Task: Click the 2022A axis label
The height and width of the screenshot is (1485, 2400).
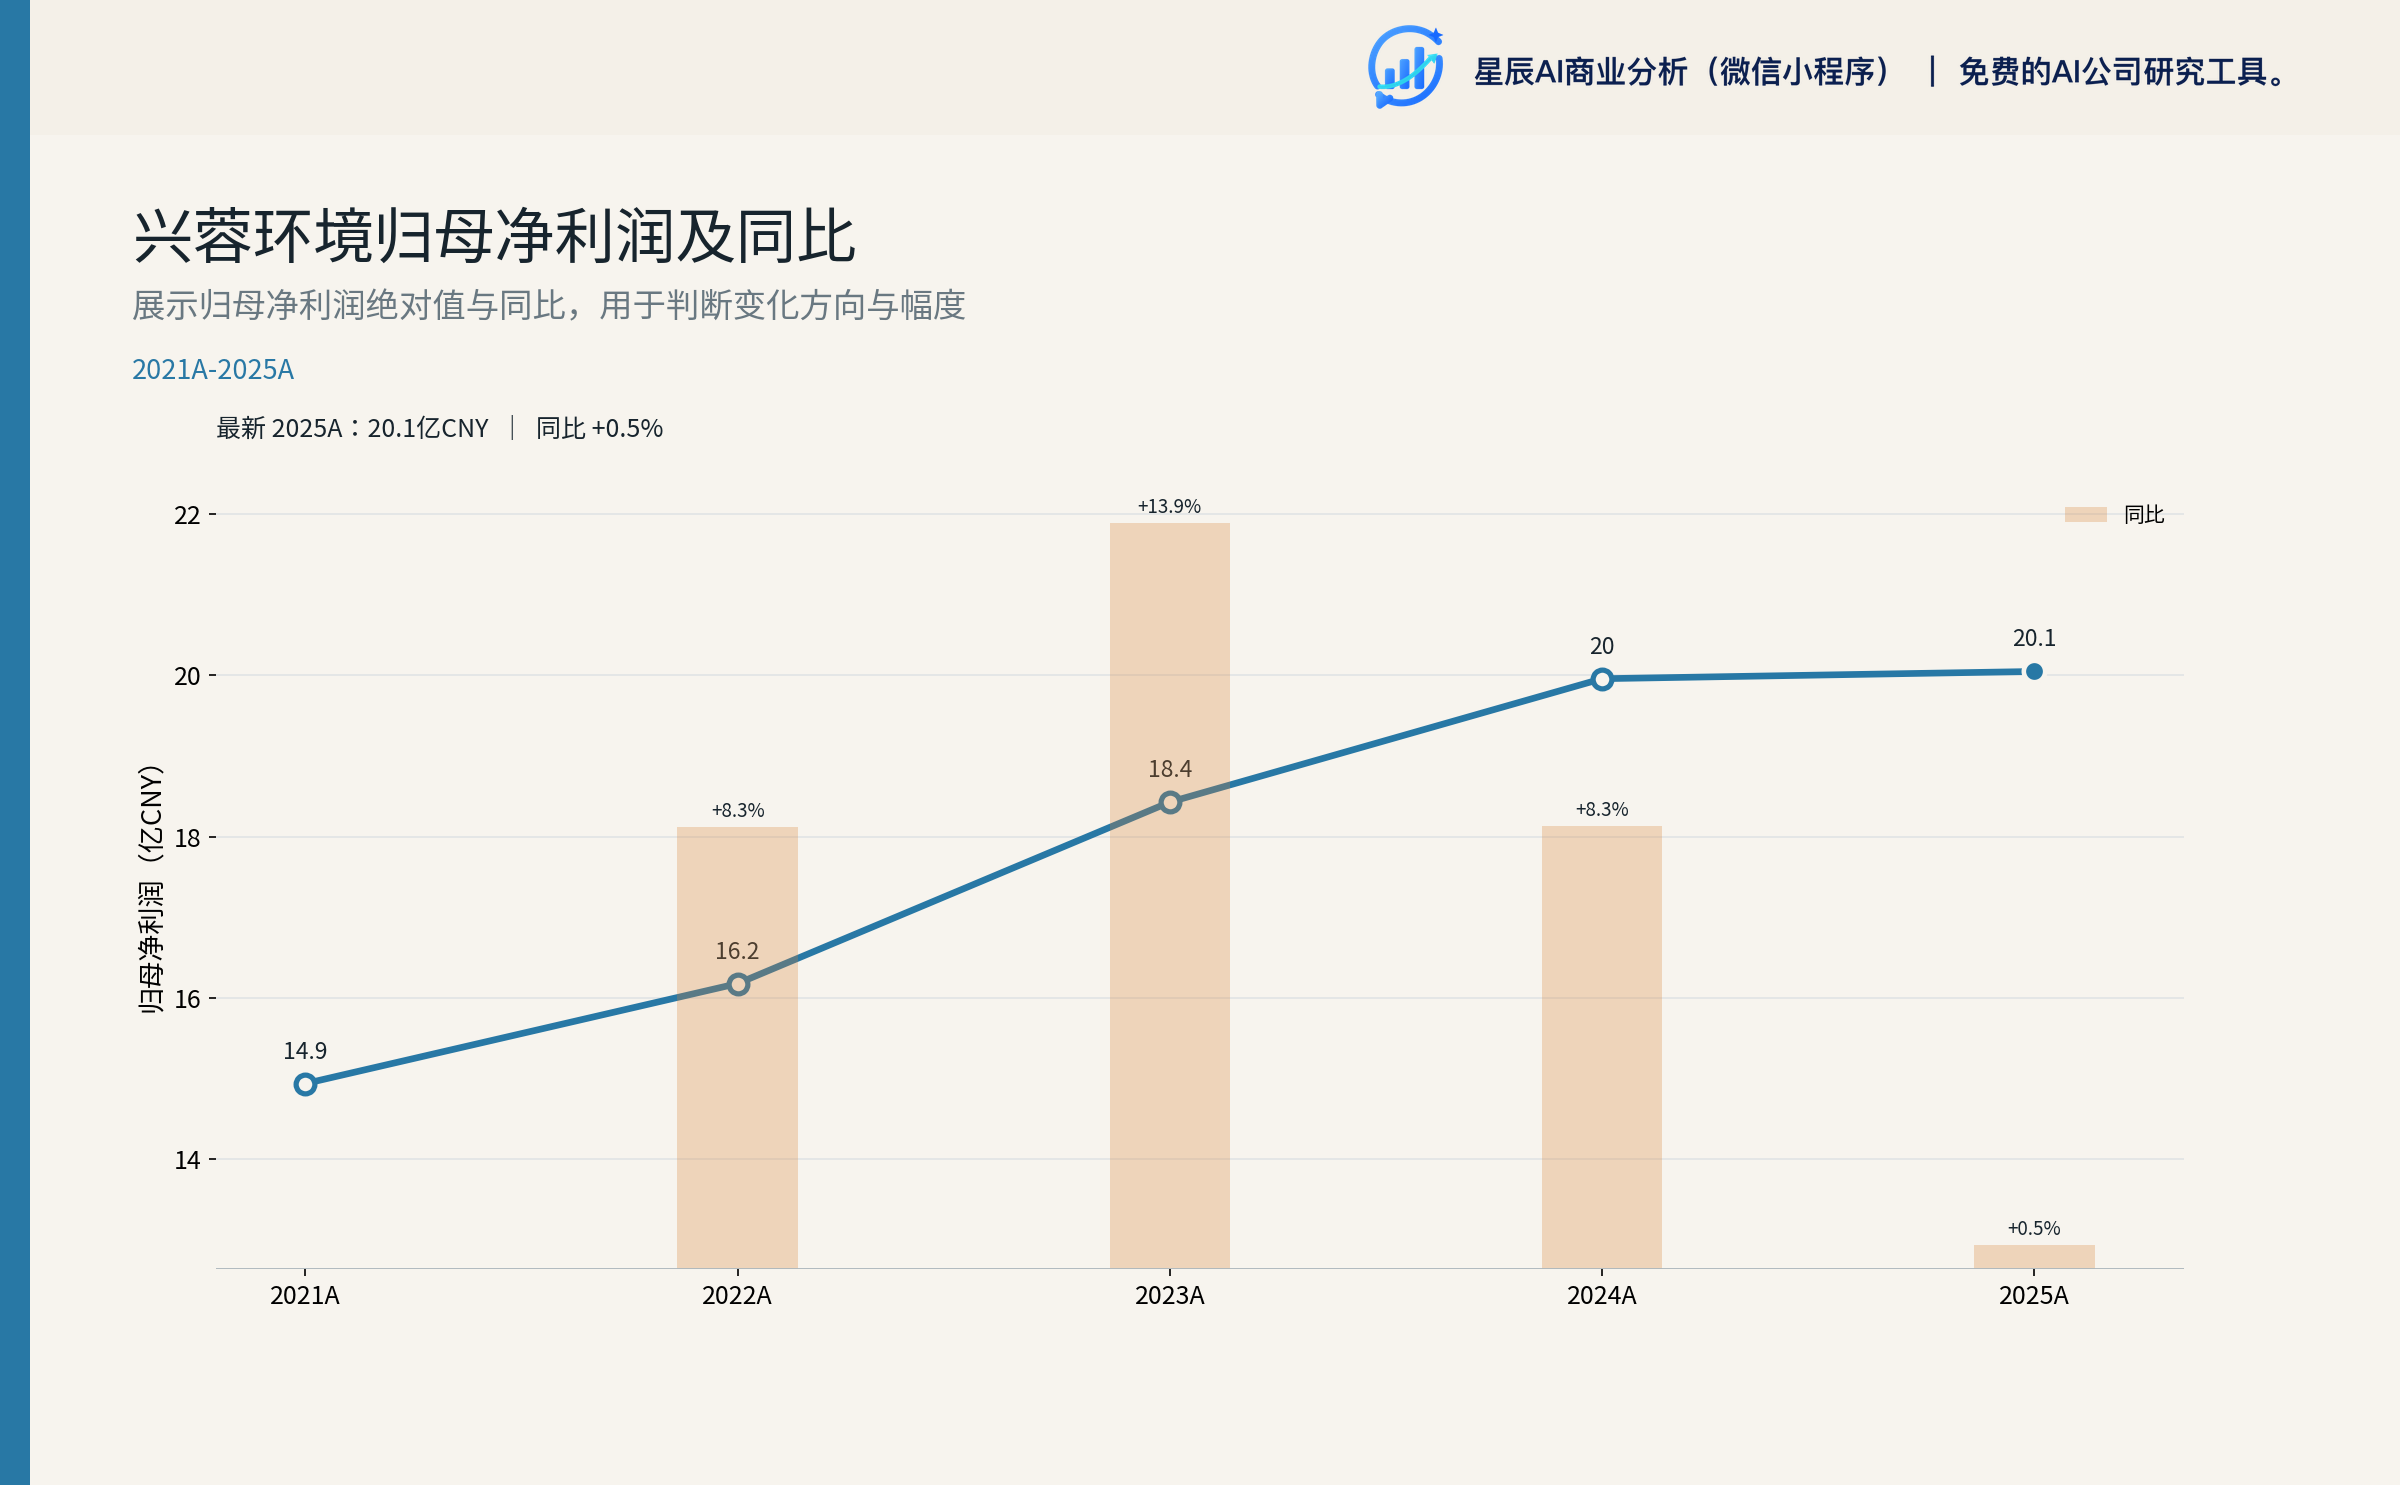Action: tap(737, 1295)
